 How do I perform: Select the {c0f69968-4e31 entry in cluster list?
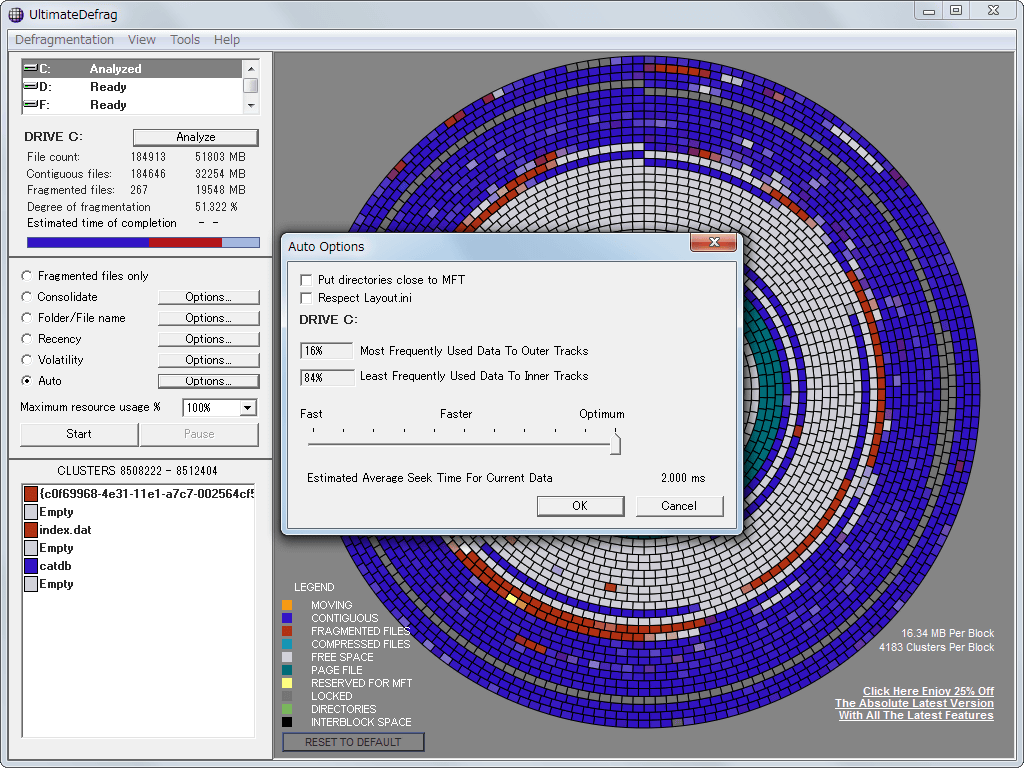coord(146,494)
